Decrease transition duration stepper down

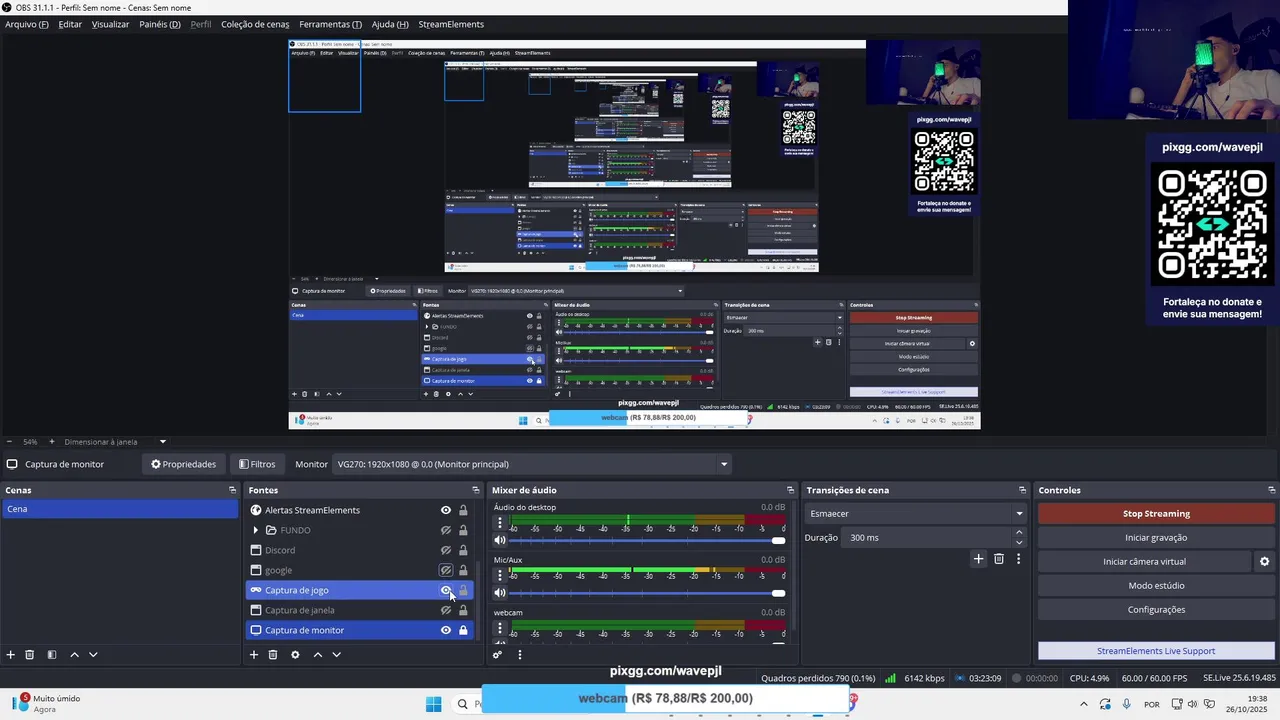point(1019,542)
